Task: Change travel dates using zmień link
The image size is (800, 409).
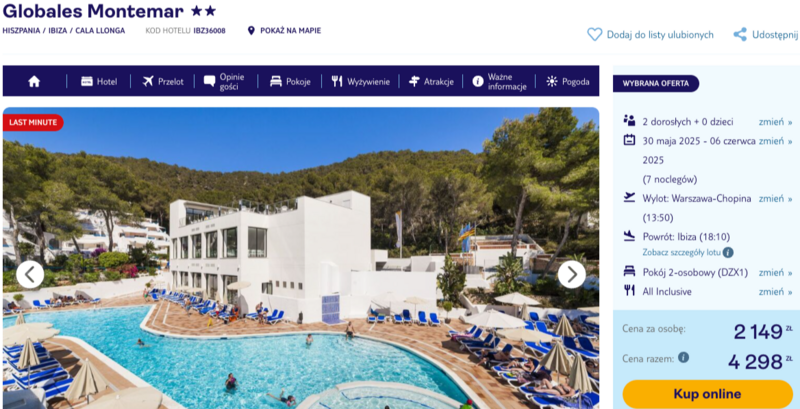Action: 775,141
